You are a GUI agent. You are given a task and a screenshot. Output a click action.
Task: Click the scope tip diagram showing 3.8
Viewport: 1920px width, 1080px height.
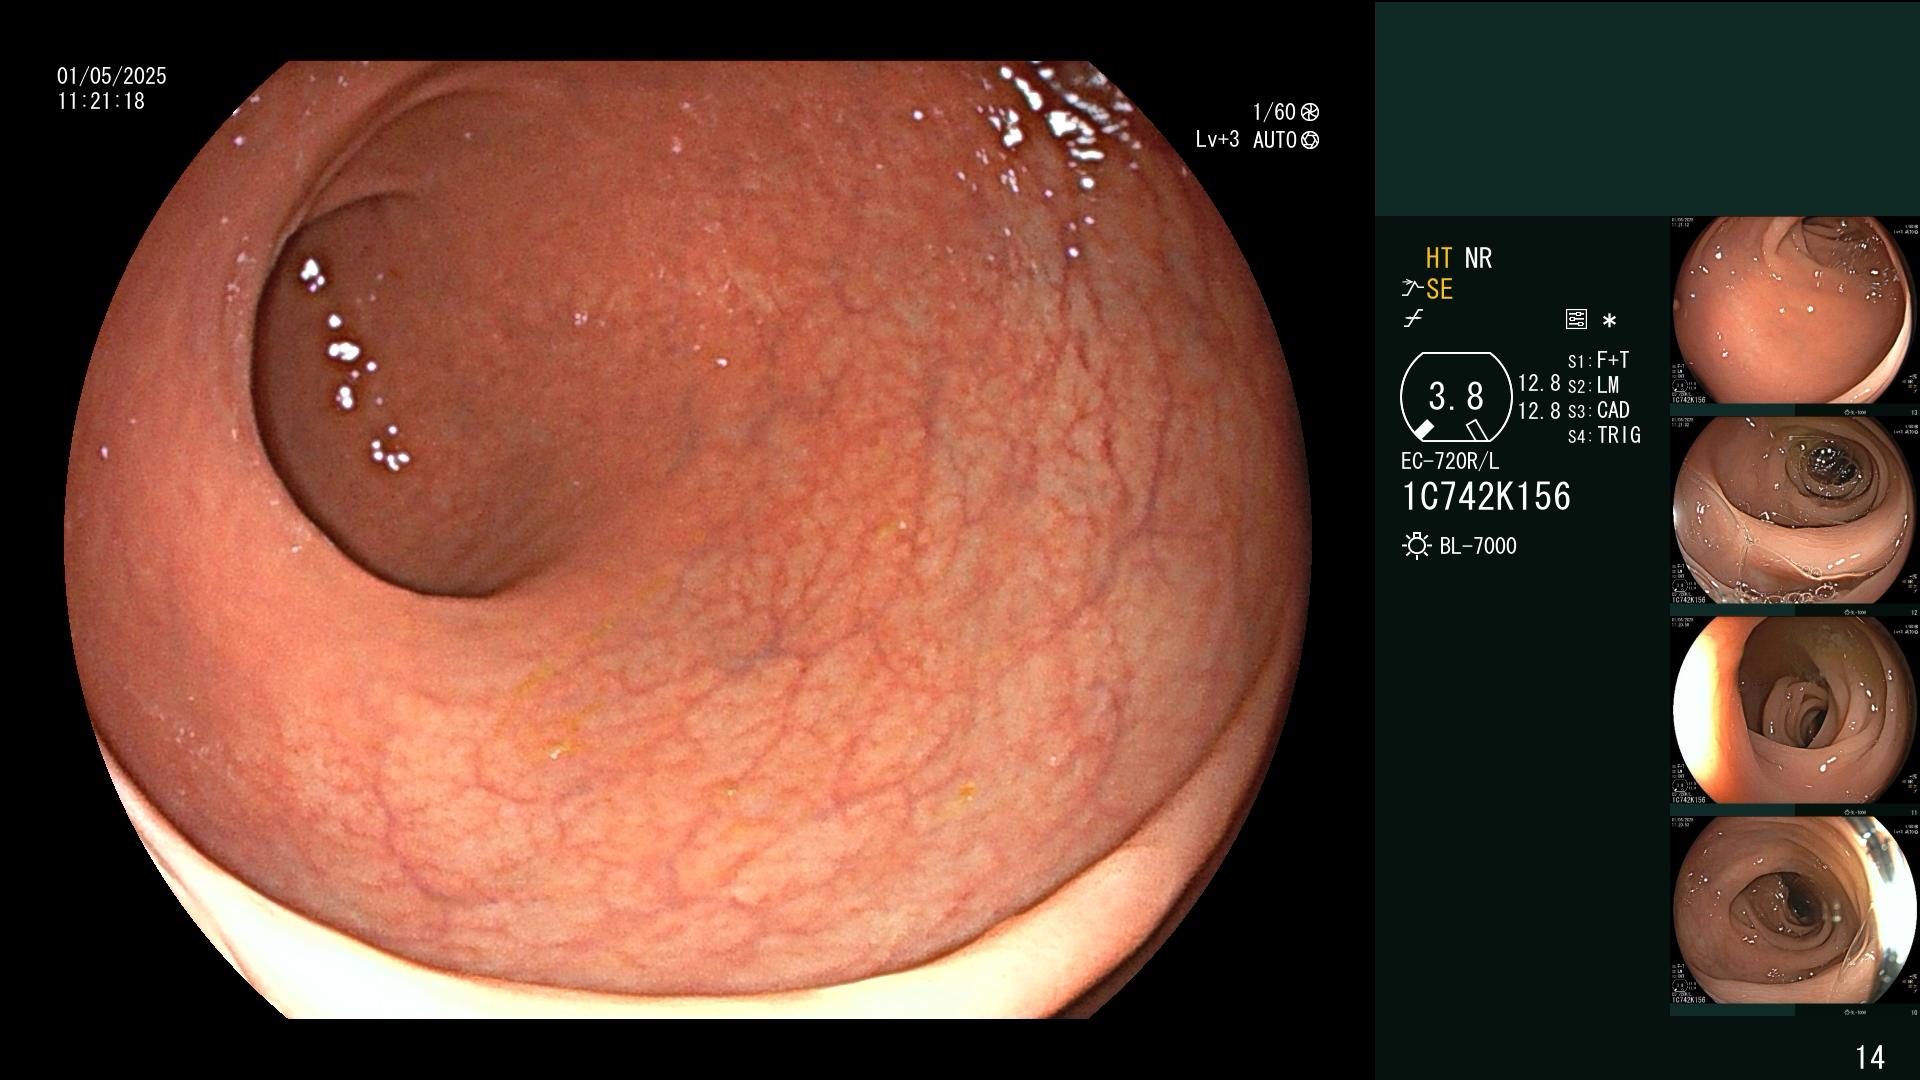point(1456,397)
